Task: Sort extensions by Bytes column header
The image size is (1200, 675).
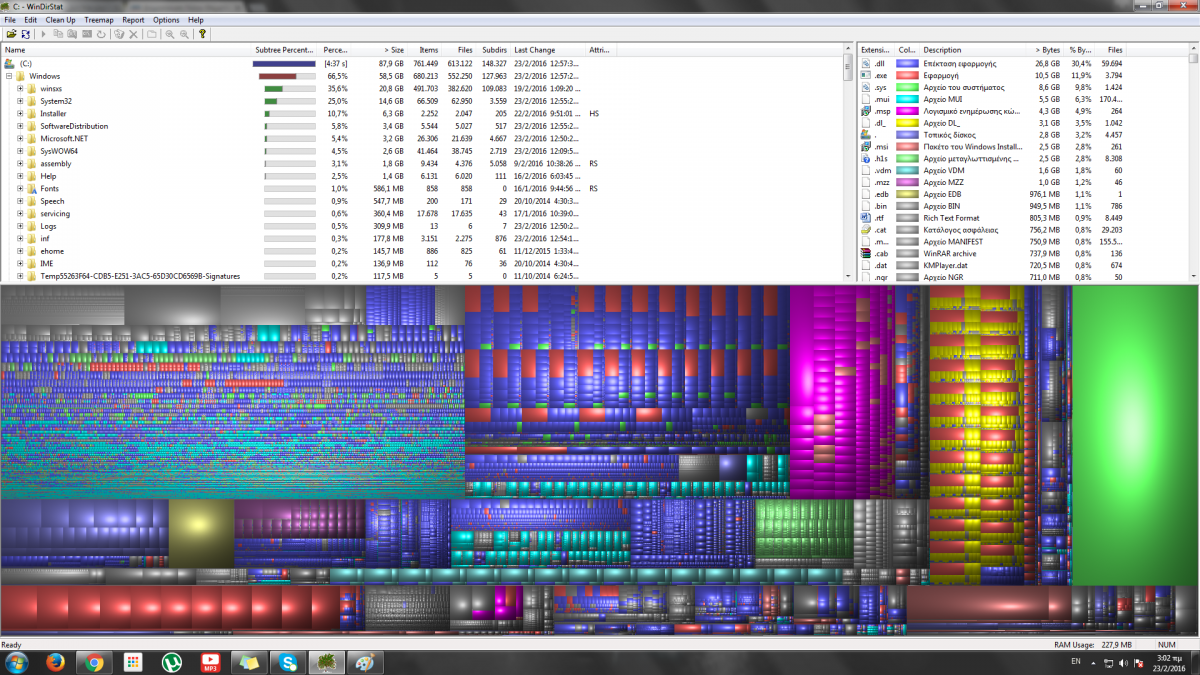Action: coord(1047,50)
